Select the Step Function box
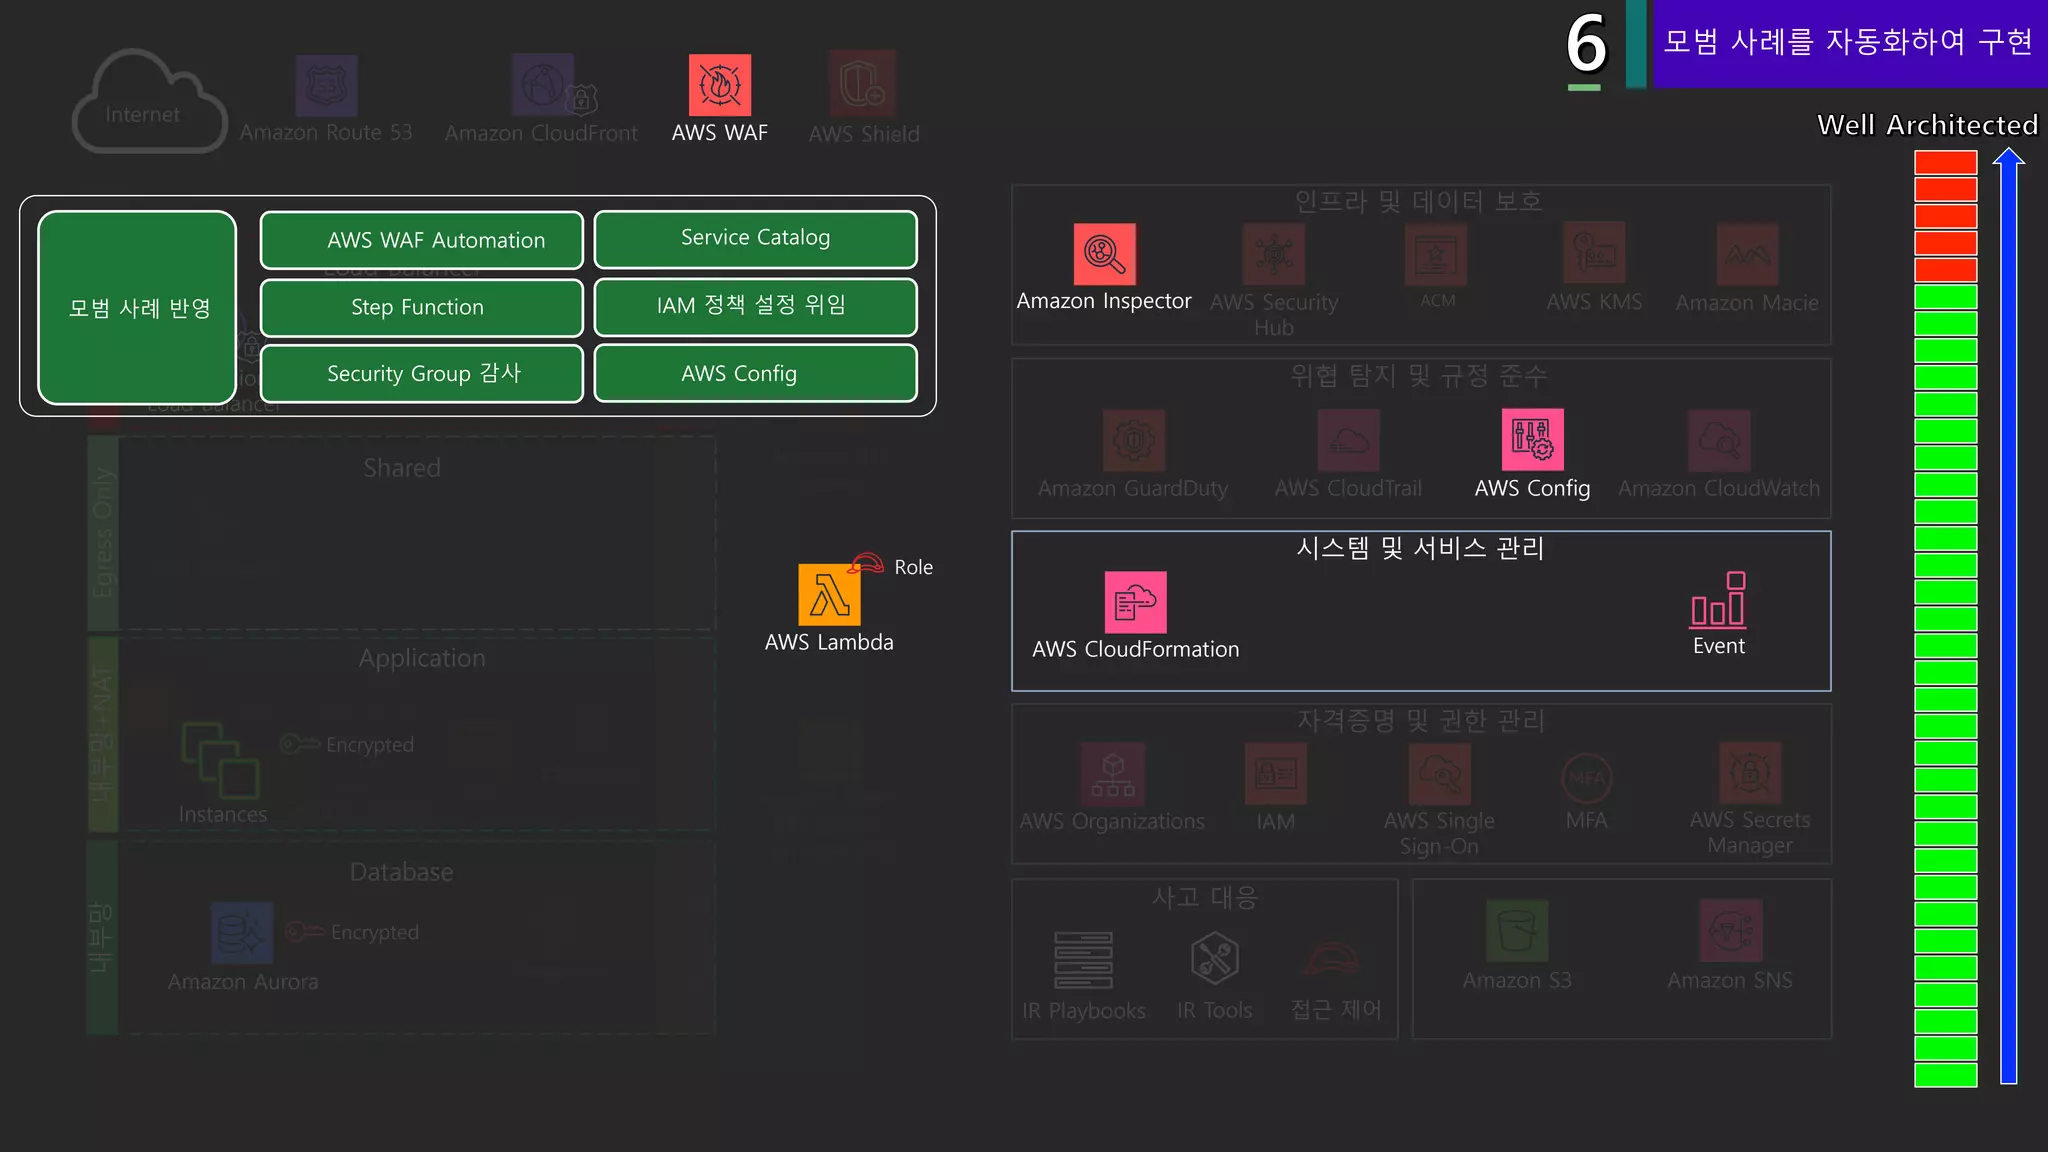The width and height of the screenshot is (2048, 1152). [x=422, y=307]
